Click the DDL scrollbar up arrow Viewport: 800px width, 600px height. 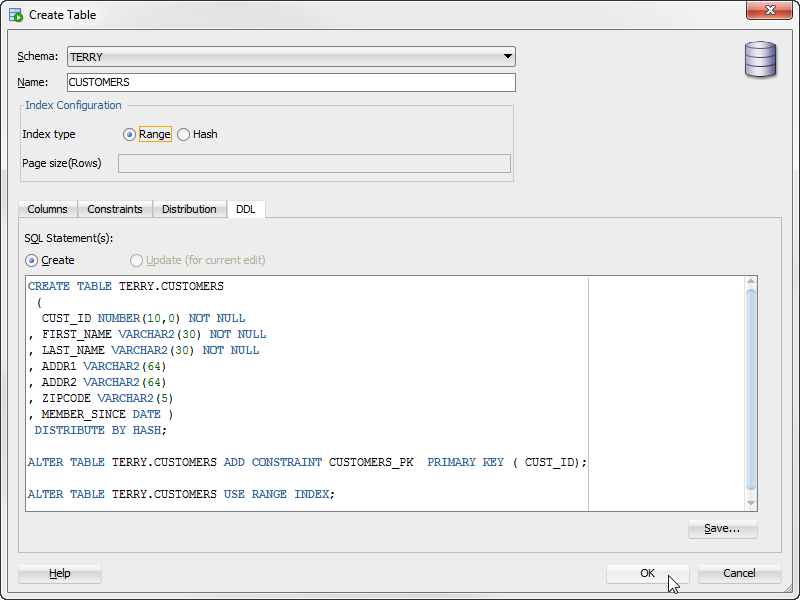coord(751,282)
